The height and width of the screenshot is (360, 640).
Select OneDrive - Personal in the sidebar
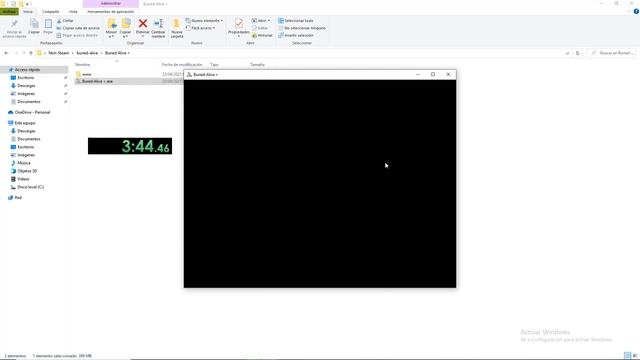(x=32, y=112)
